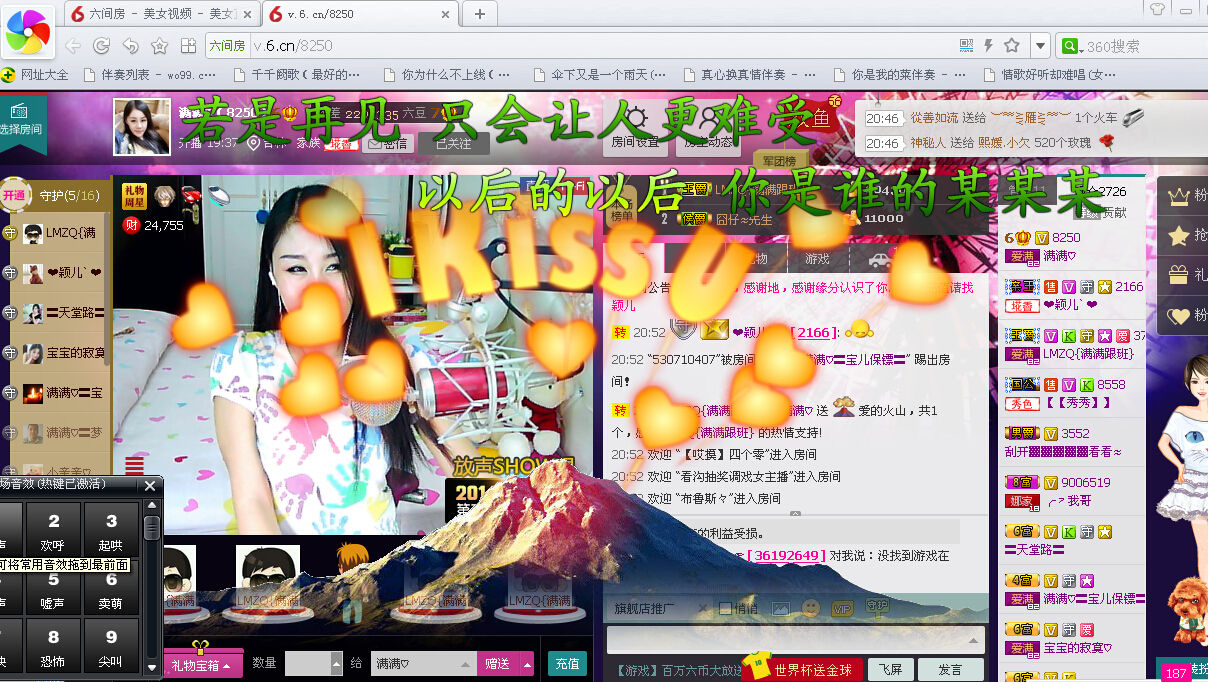Click the browser back arrow
This screenshot has height=682, width=1208.
(73, 46)
